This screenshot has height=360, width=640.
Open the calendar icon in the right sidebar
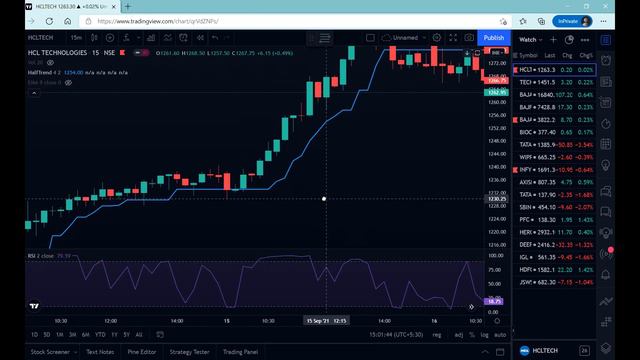coord(606,144)
